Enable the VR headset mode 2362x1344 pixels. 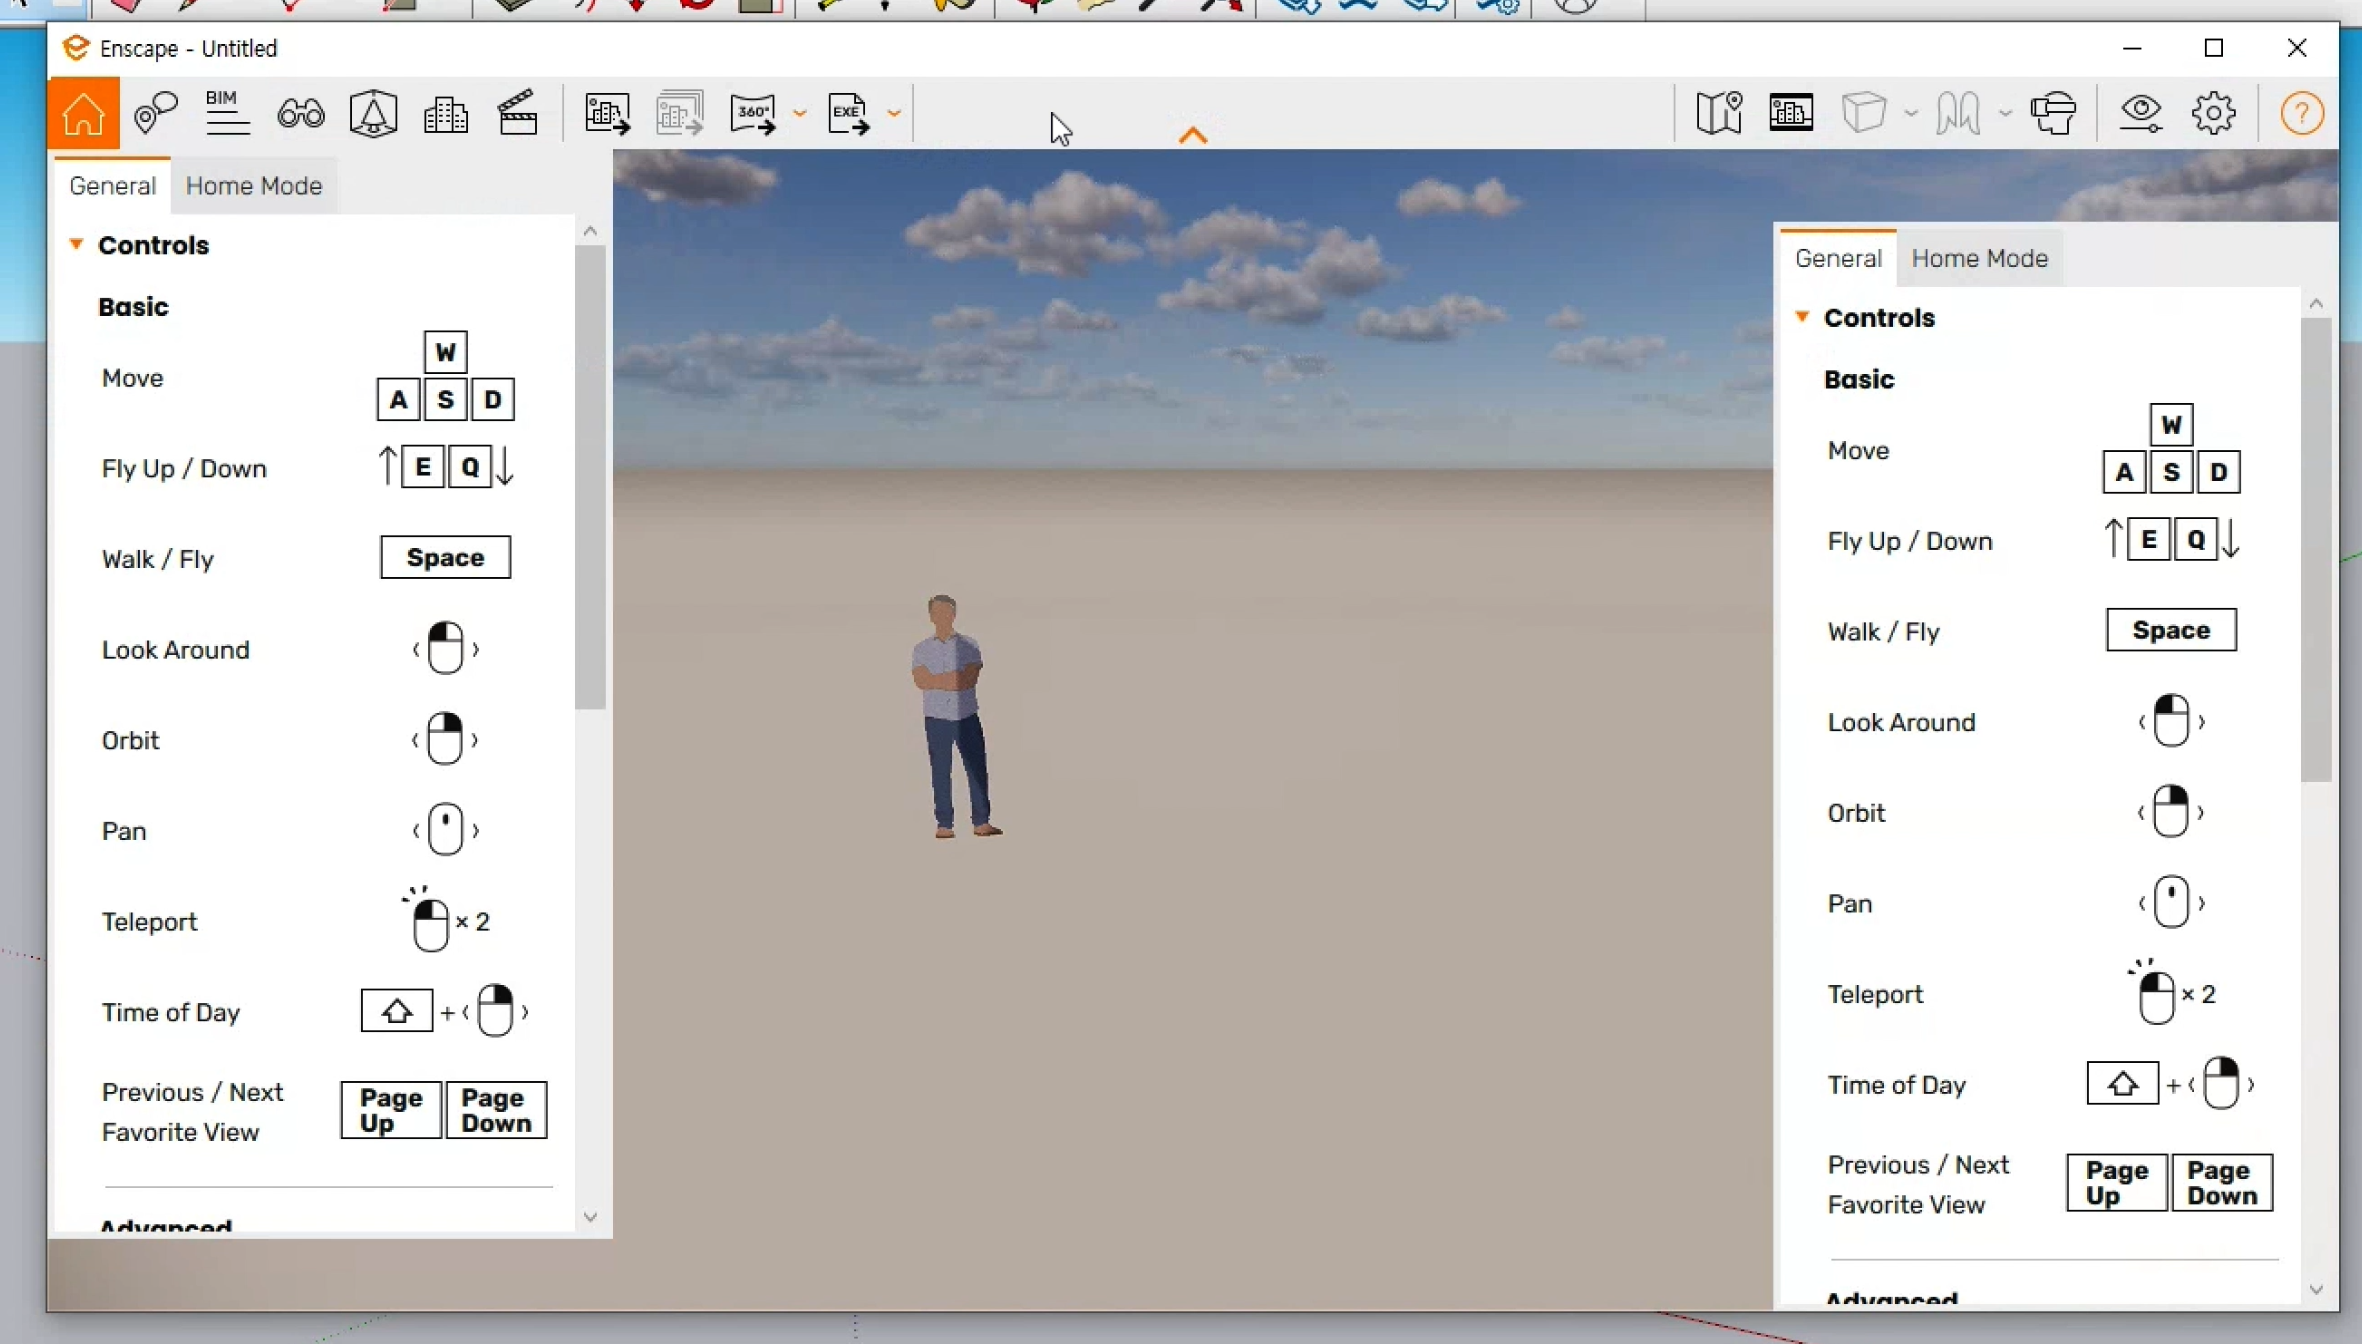point(2053,113)
